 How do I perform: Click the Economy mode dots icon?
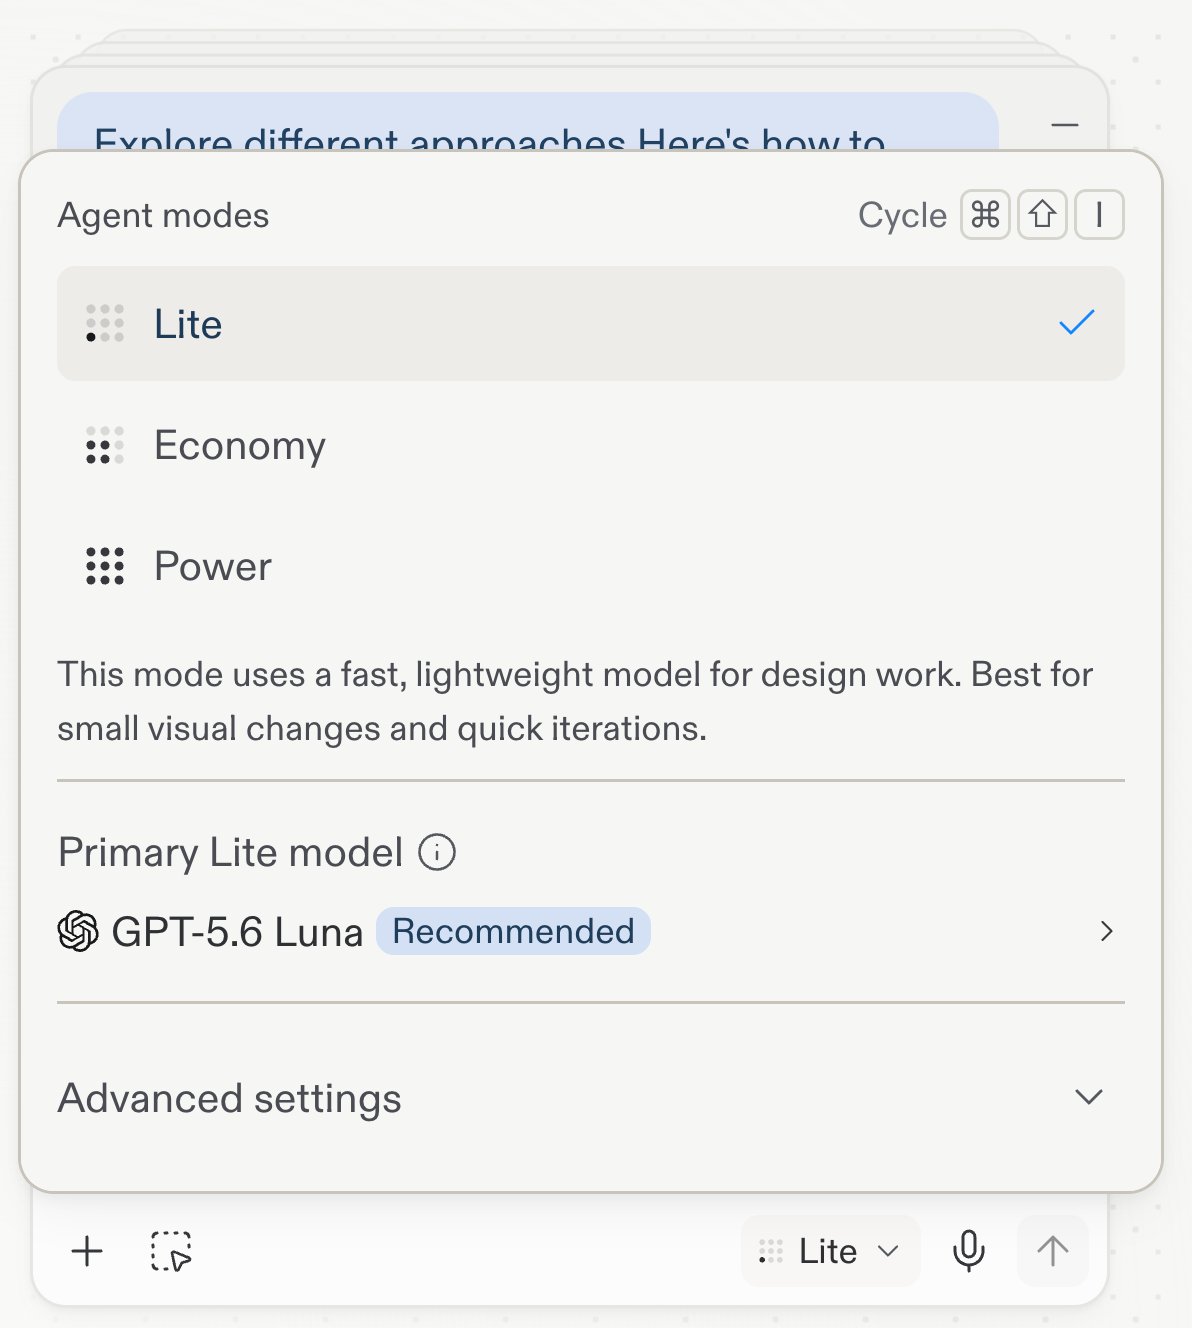[105, 445]
